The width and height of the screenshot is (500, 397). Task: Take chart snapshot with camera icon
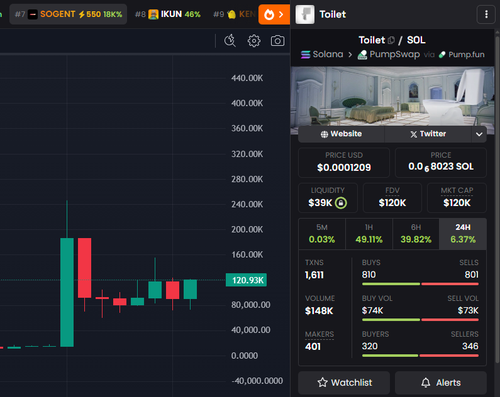tap(277, 41)
